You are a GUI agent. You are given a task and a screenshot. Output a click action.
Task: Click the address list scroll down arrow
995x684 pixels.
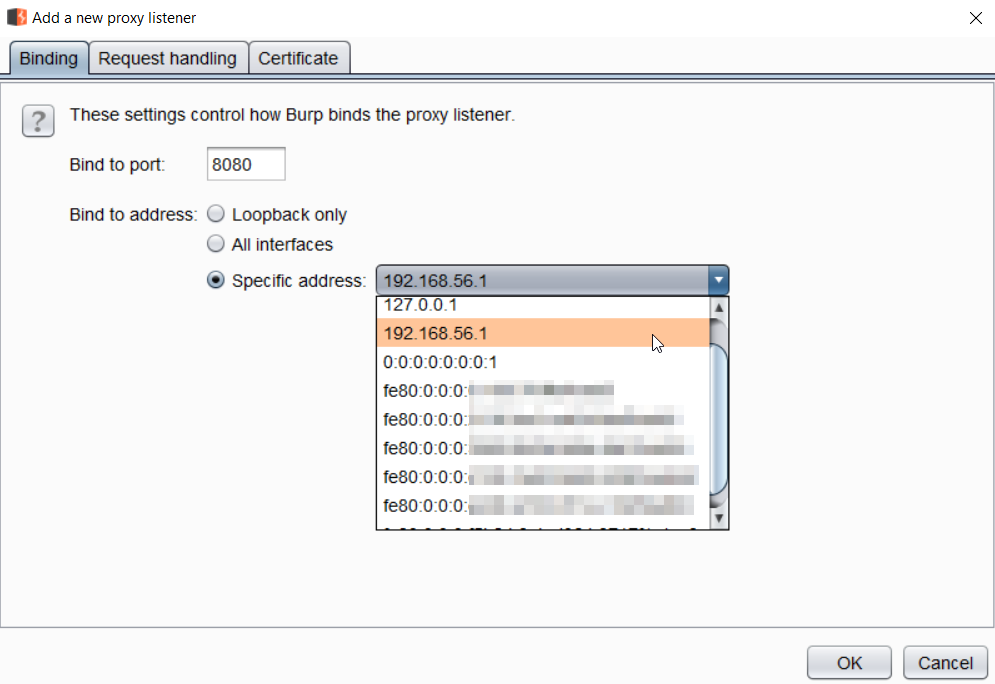[x=719, y=518]
